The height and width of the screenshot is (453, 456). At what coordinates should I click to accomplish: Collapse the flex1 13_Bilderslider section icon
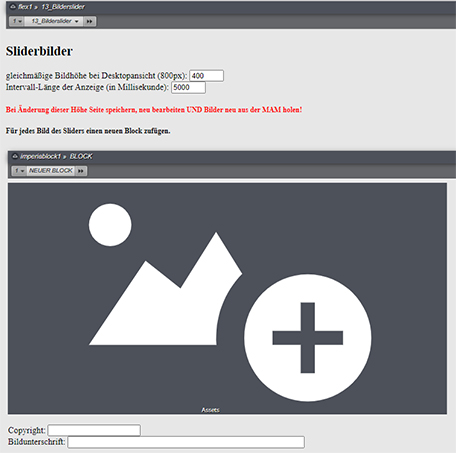pyautogui.click(x=13, y=7)
